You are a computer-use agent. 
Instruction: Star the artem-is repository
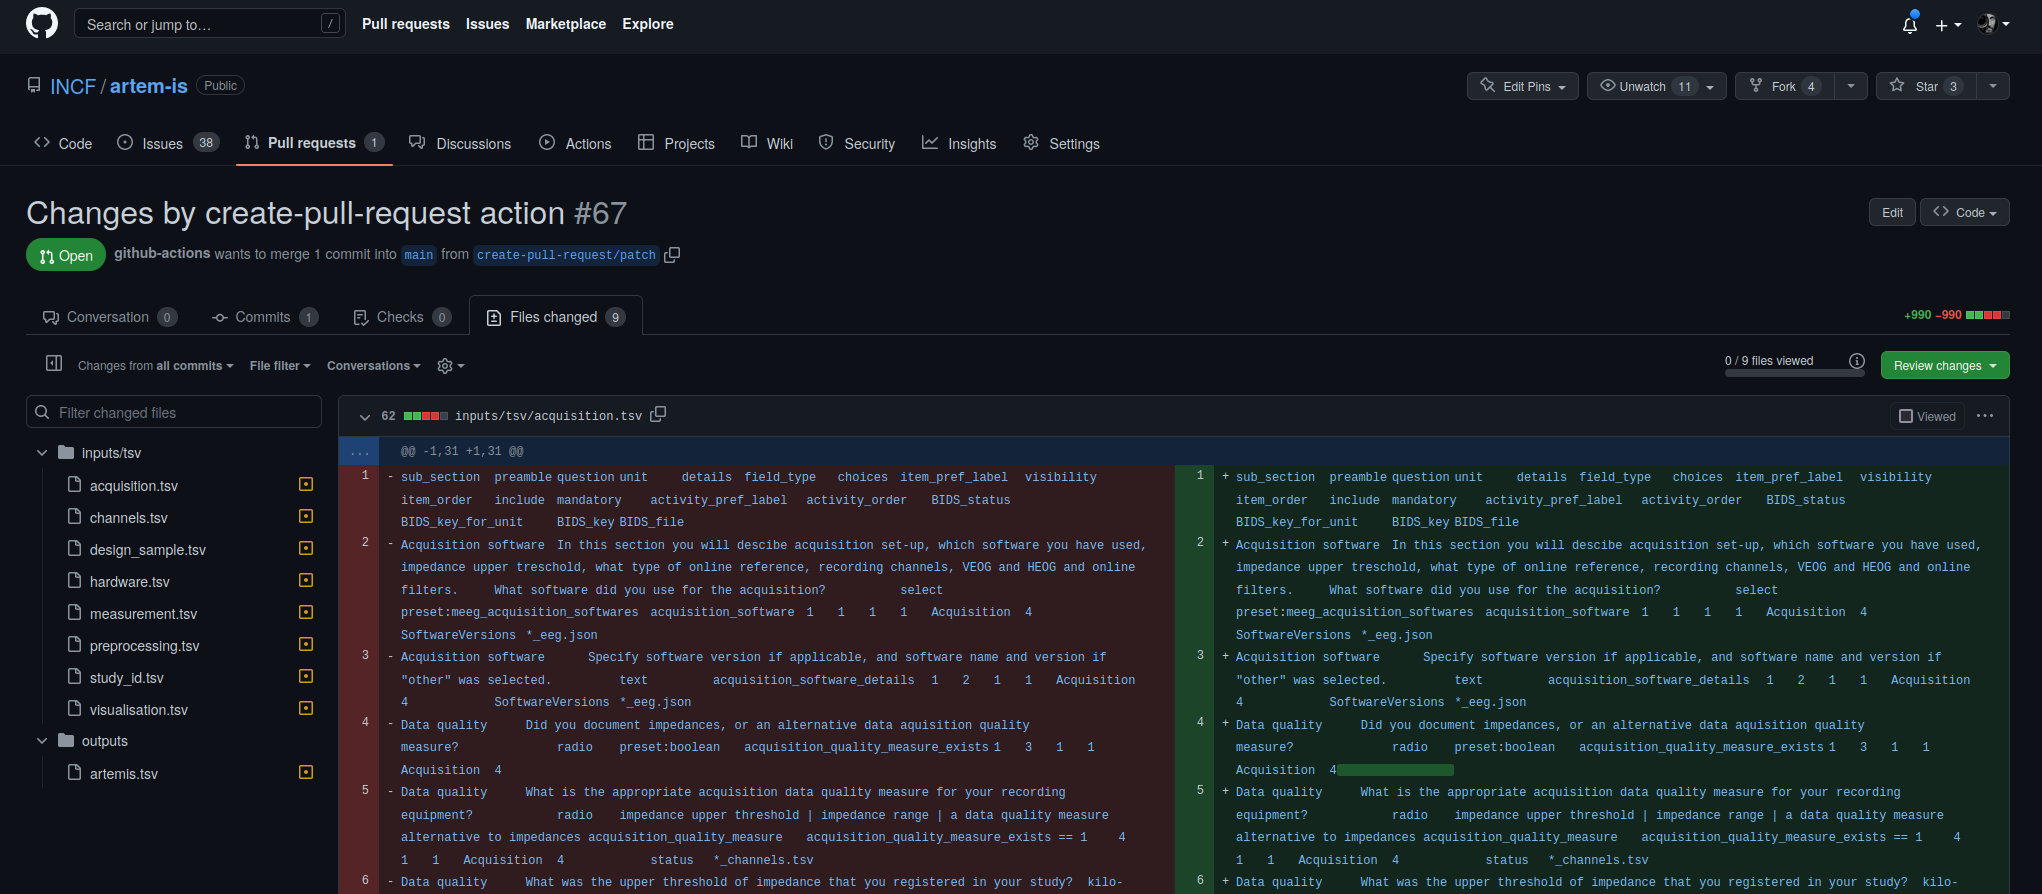point(1925,86)
